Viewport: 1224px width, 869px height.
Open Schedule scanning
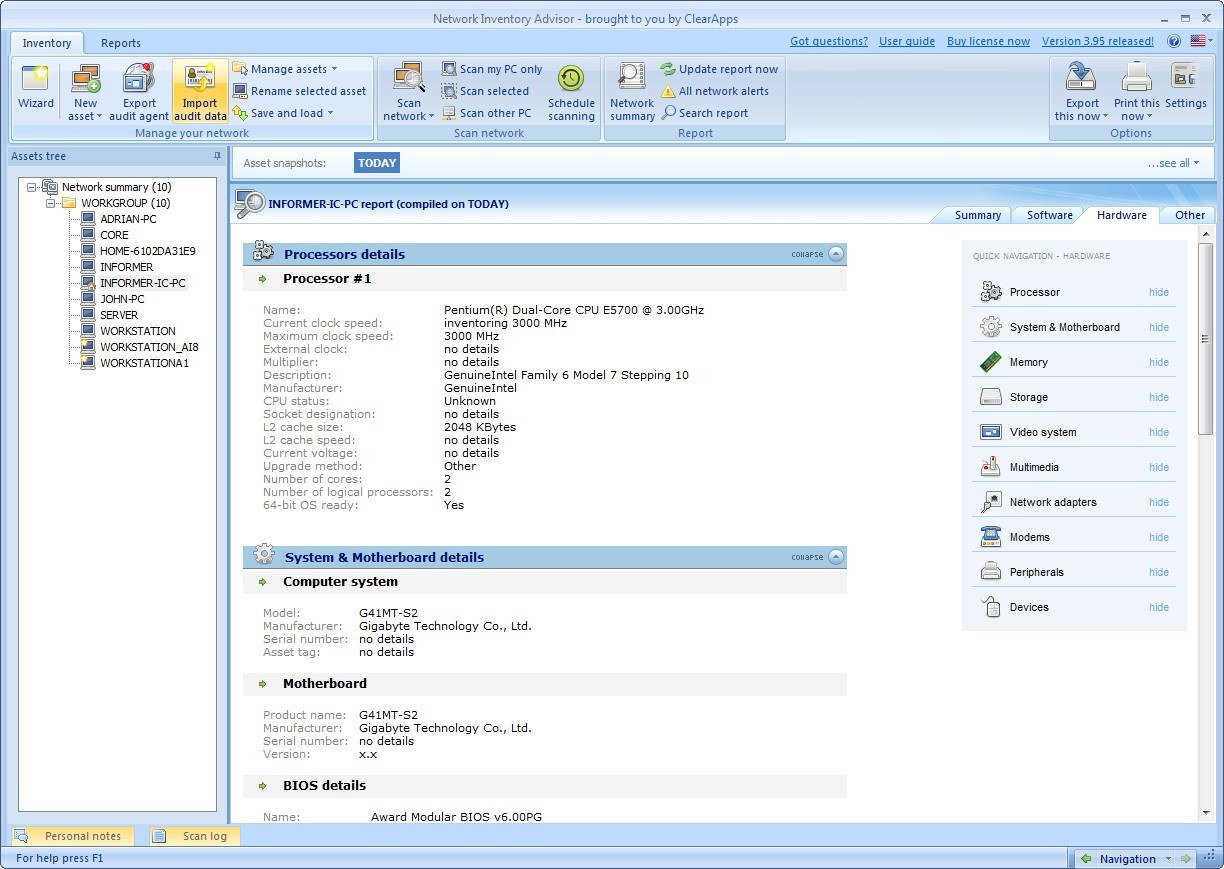(570, 88)
